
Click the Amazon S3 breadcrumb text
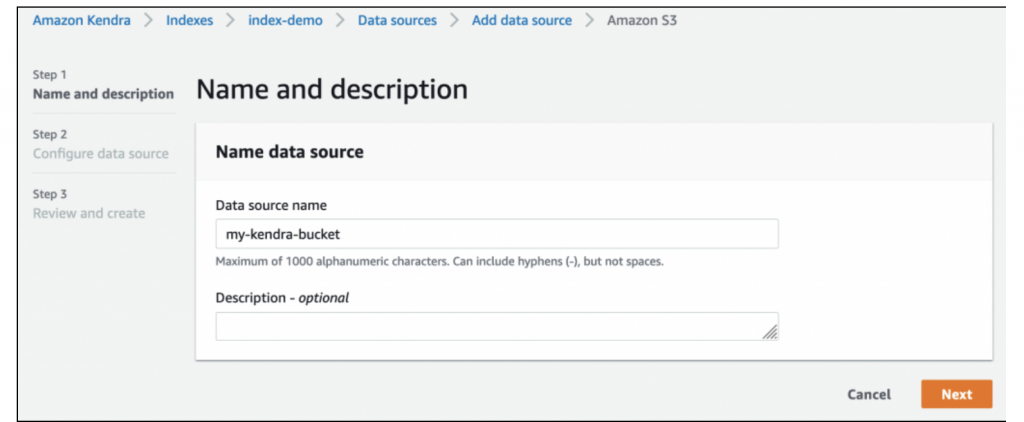point(642,20)
